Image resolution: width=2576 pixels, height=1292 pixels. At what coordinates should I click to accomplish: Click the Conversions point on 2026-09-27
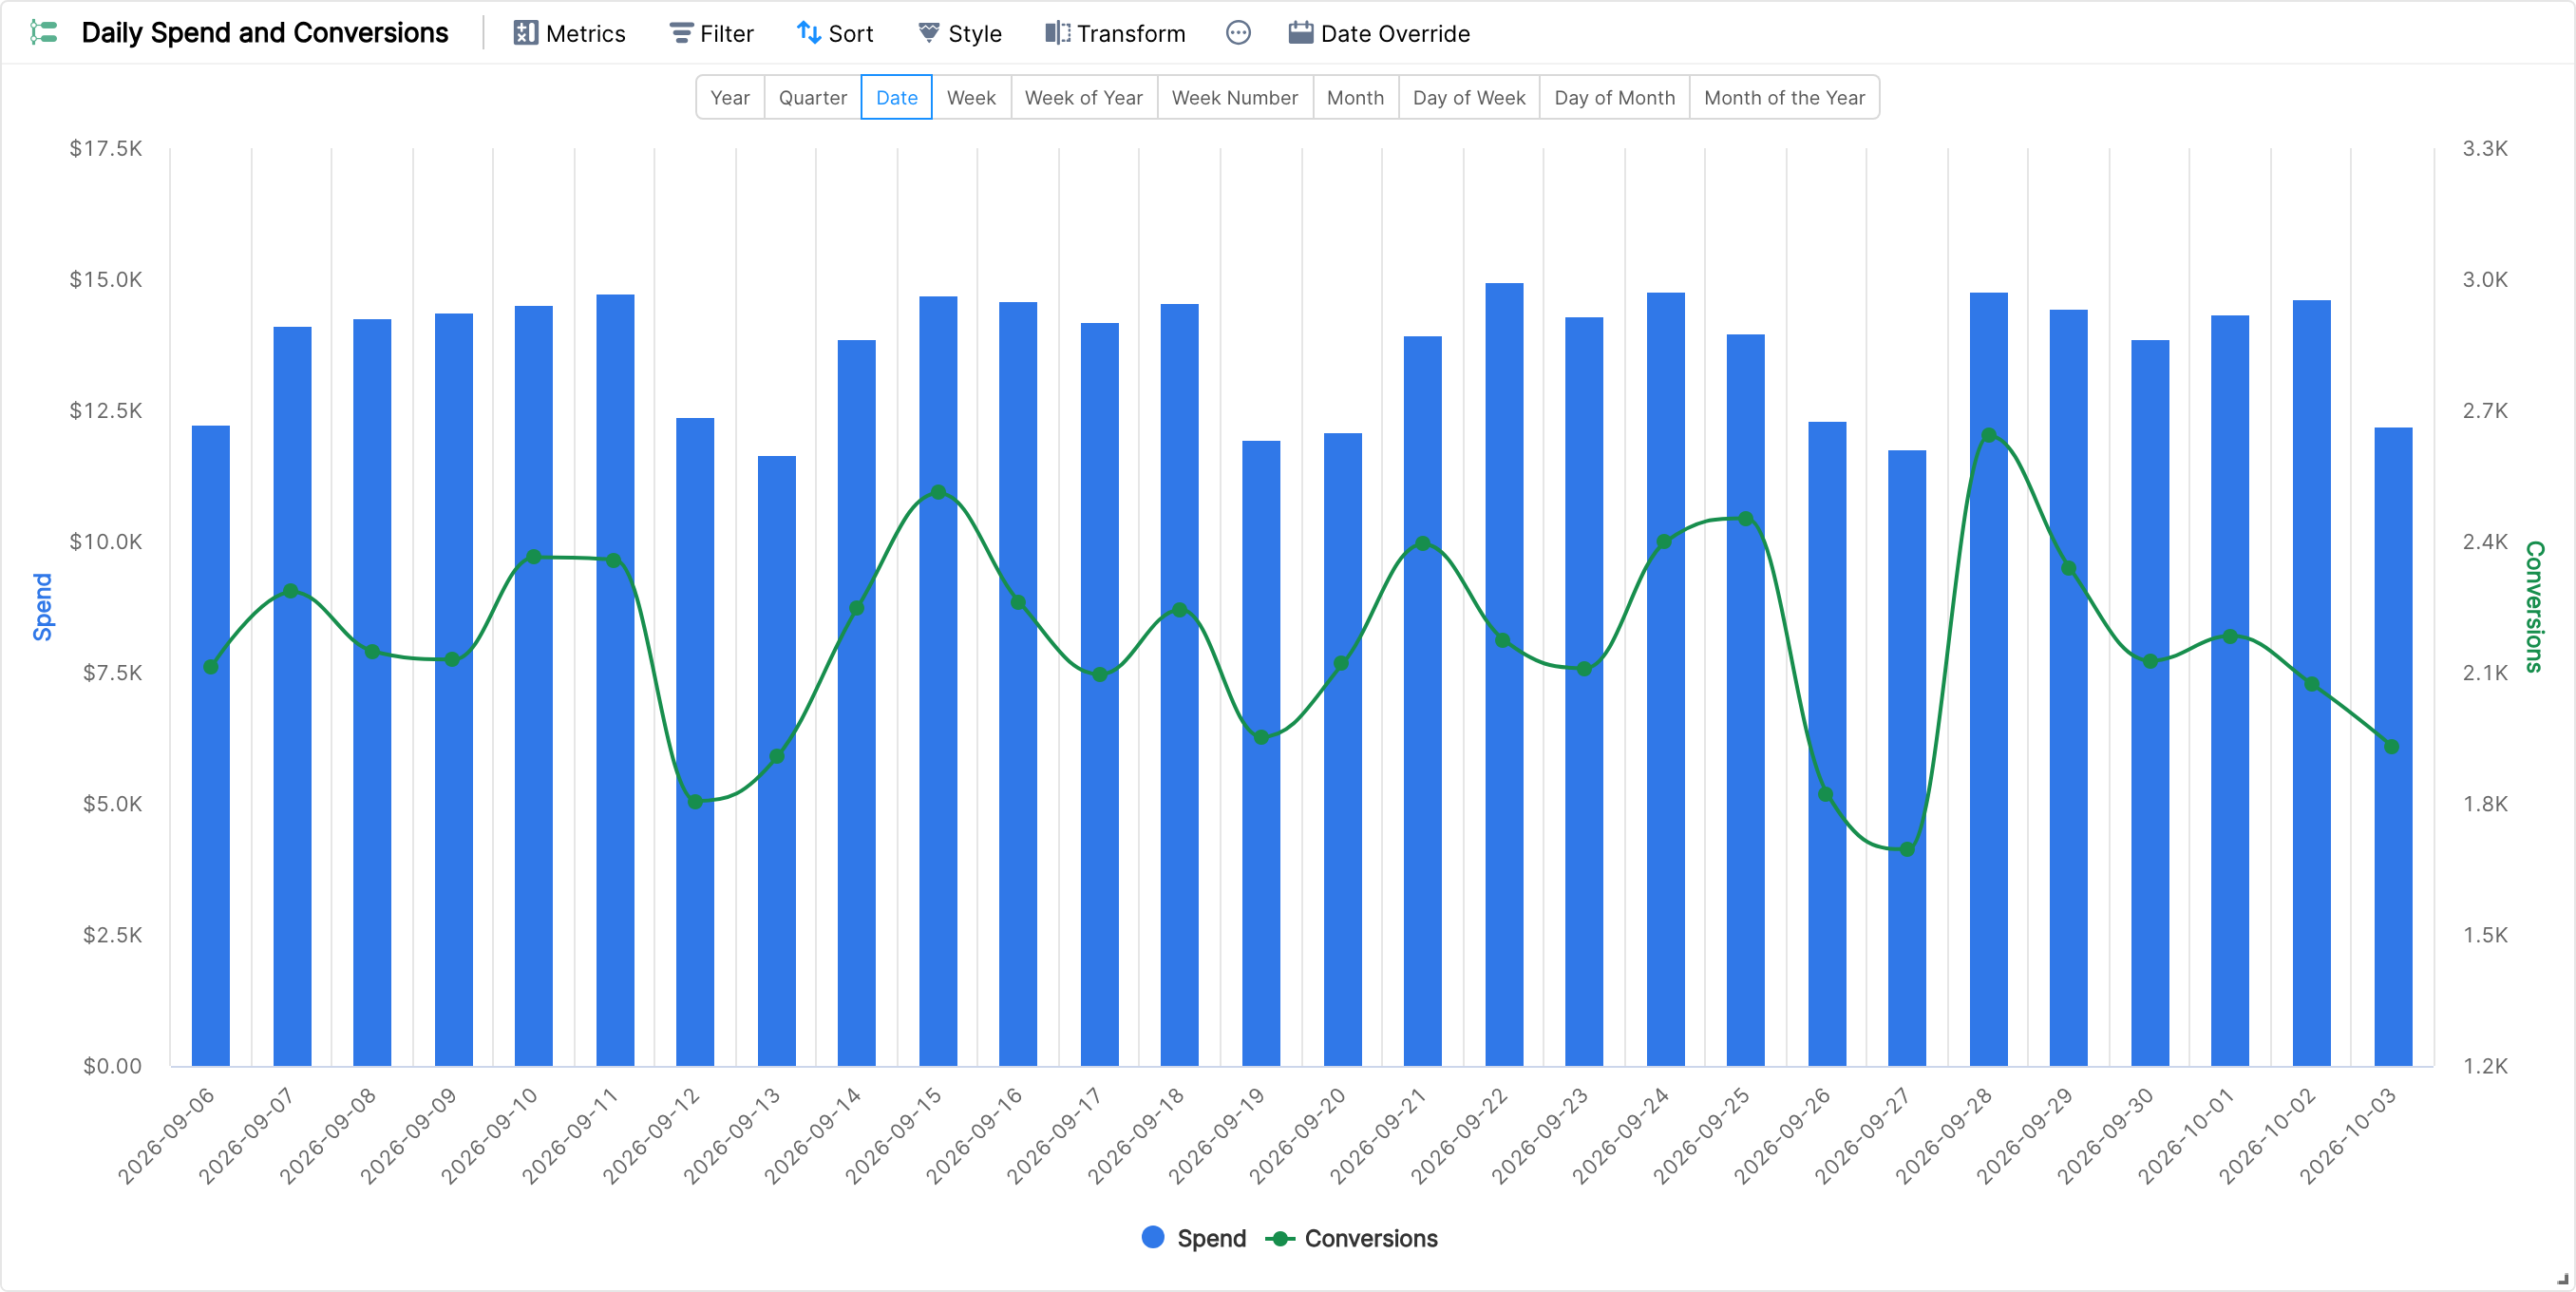(x=1907, y=850)
